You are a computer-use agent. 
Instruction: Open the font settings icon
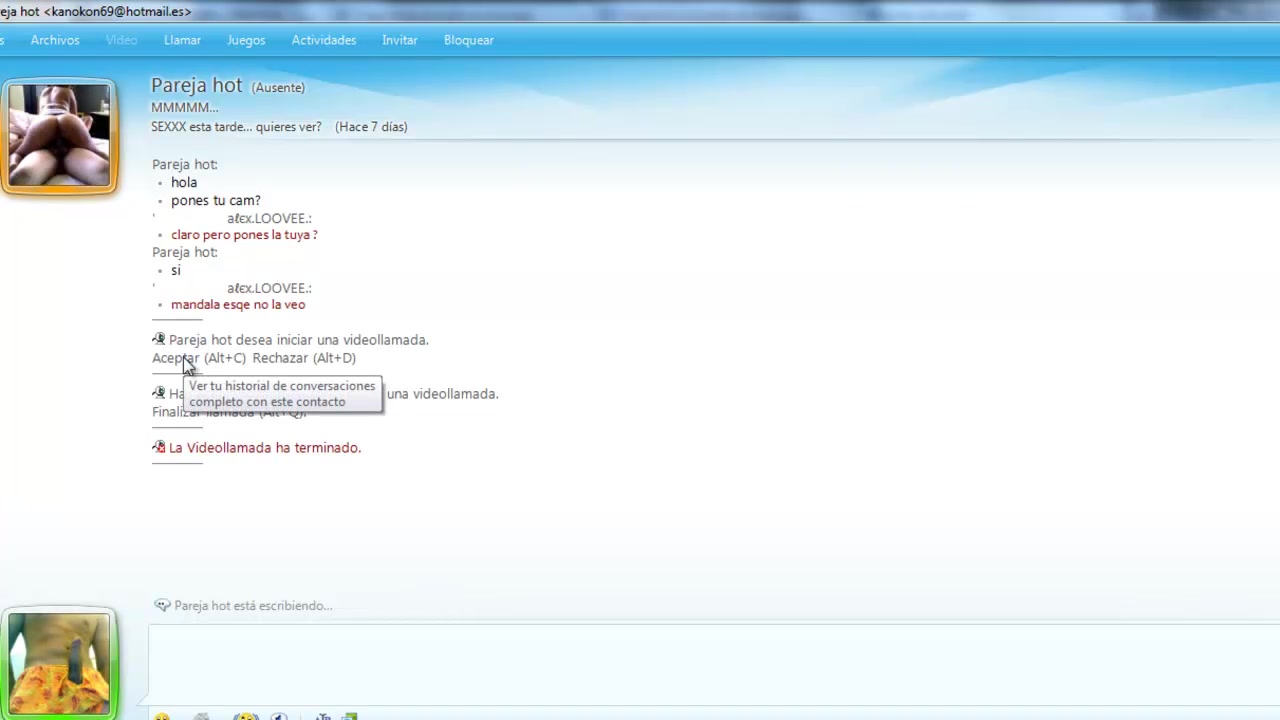(323, 716)
